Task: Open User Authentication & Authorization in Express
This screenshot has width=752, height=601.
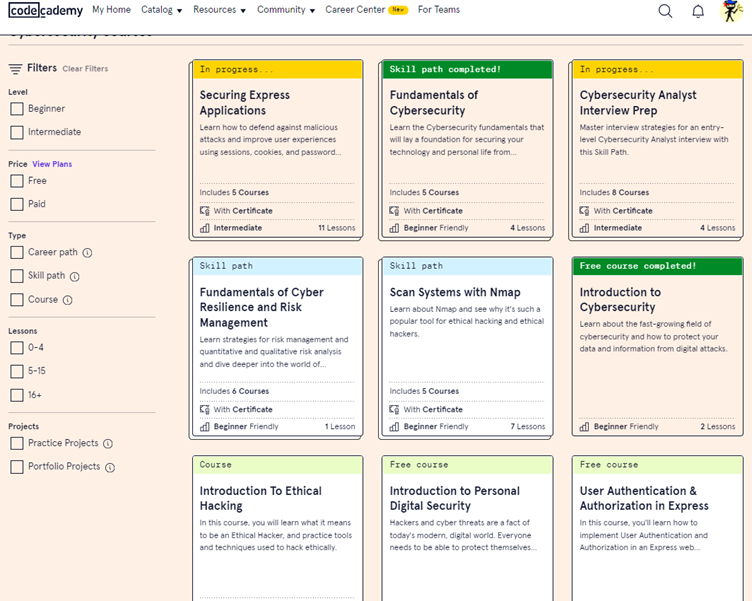Action: point(644,498)
